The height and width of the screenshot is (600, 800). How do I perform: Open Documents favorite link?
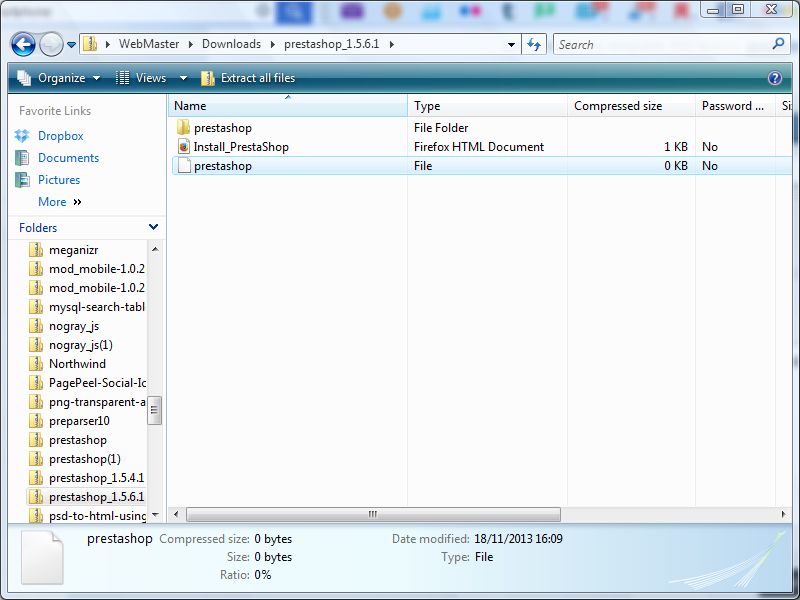click(68, 158)
